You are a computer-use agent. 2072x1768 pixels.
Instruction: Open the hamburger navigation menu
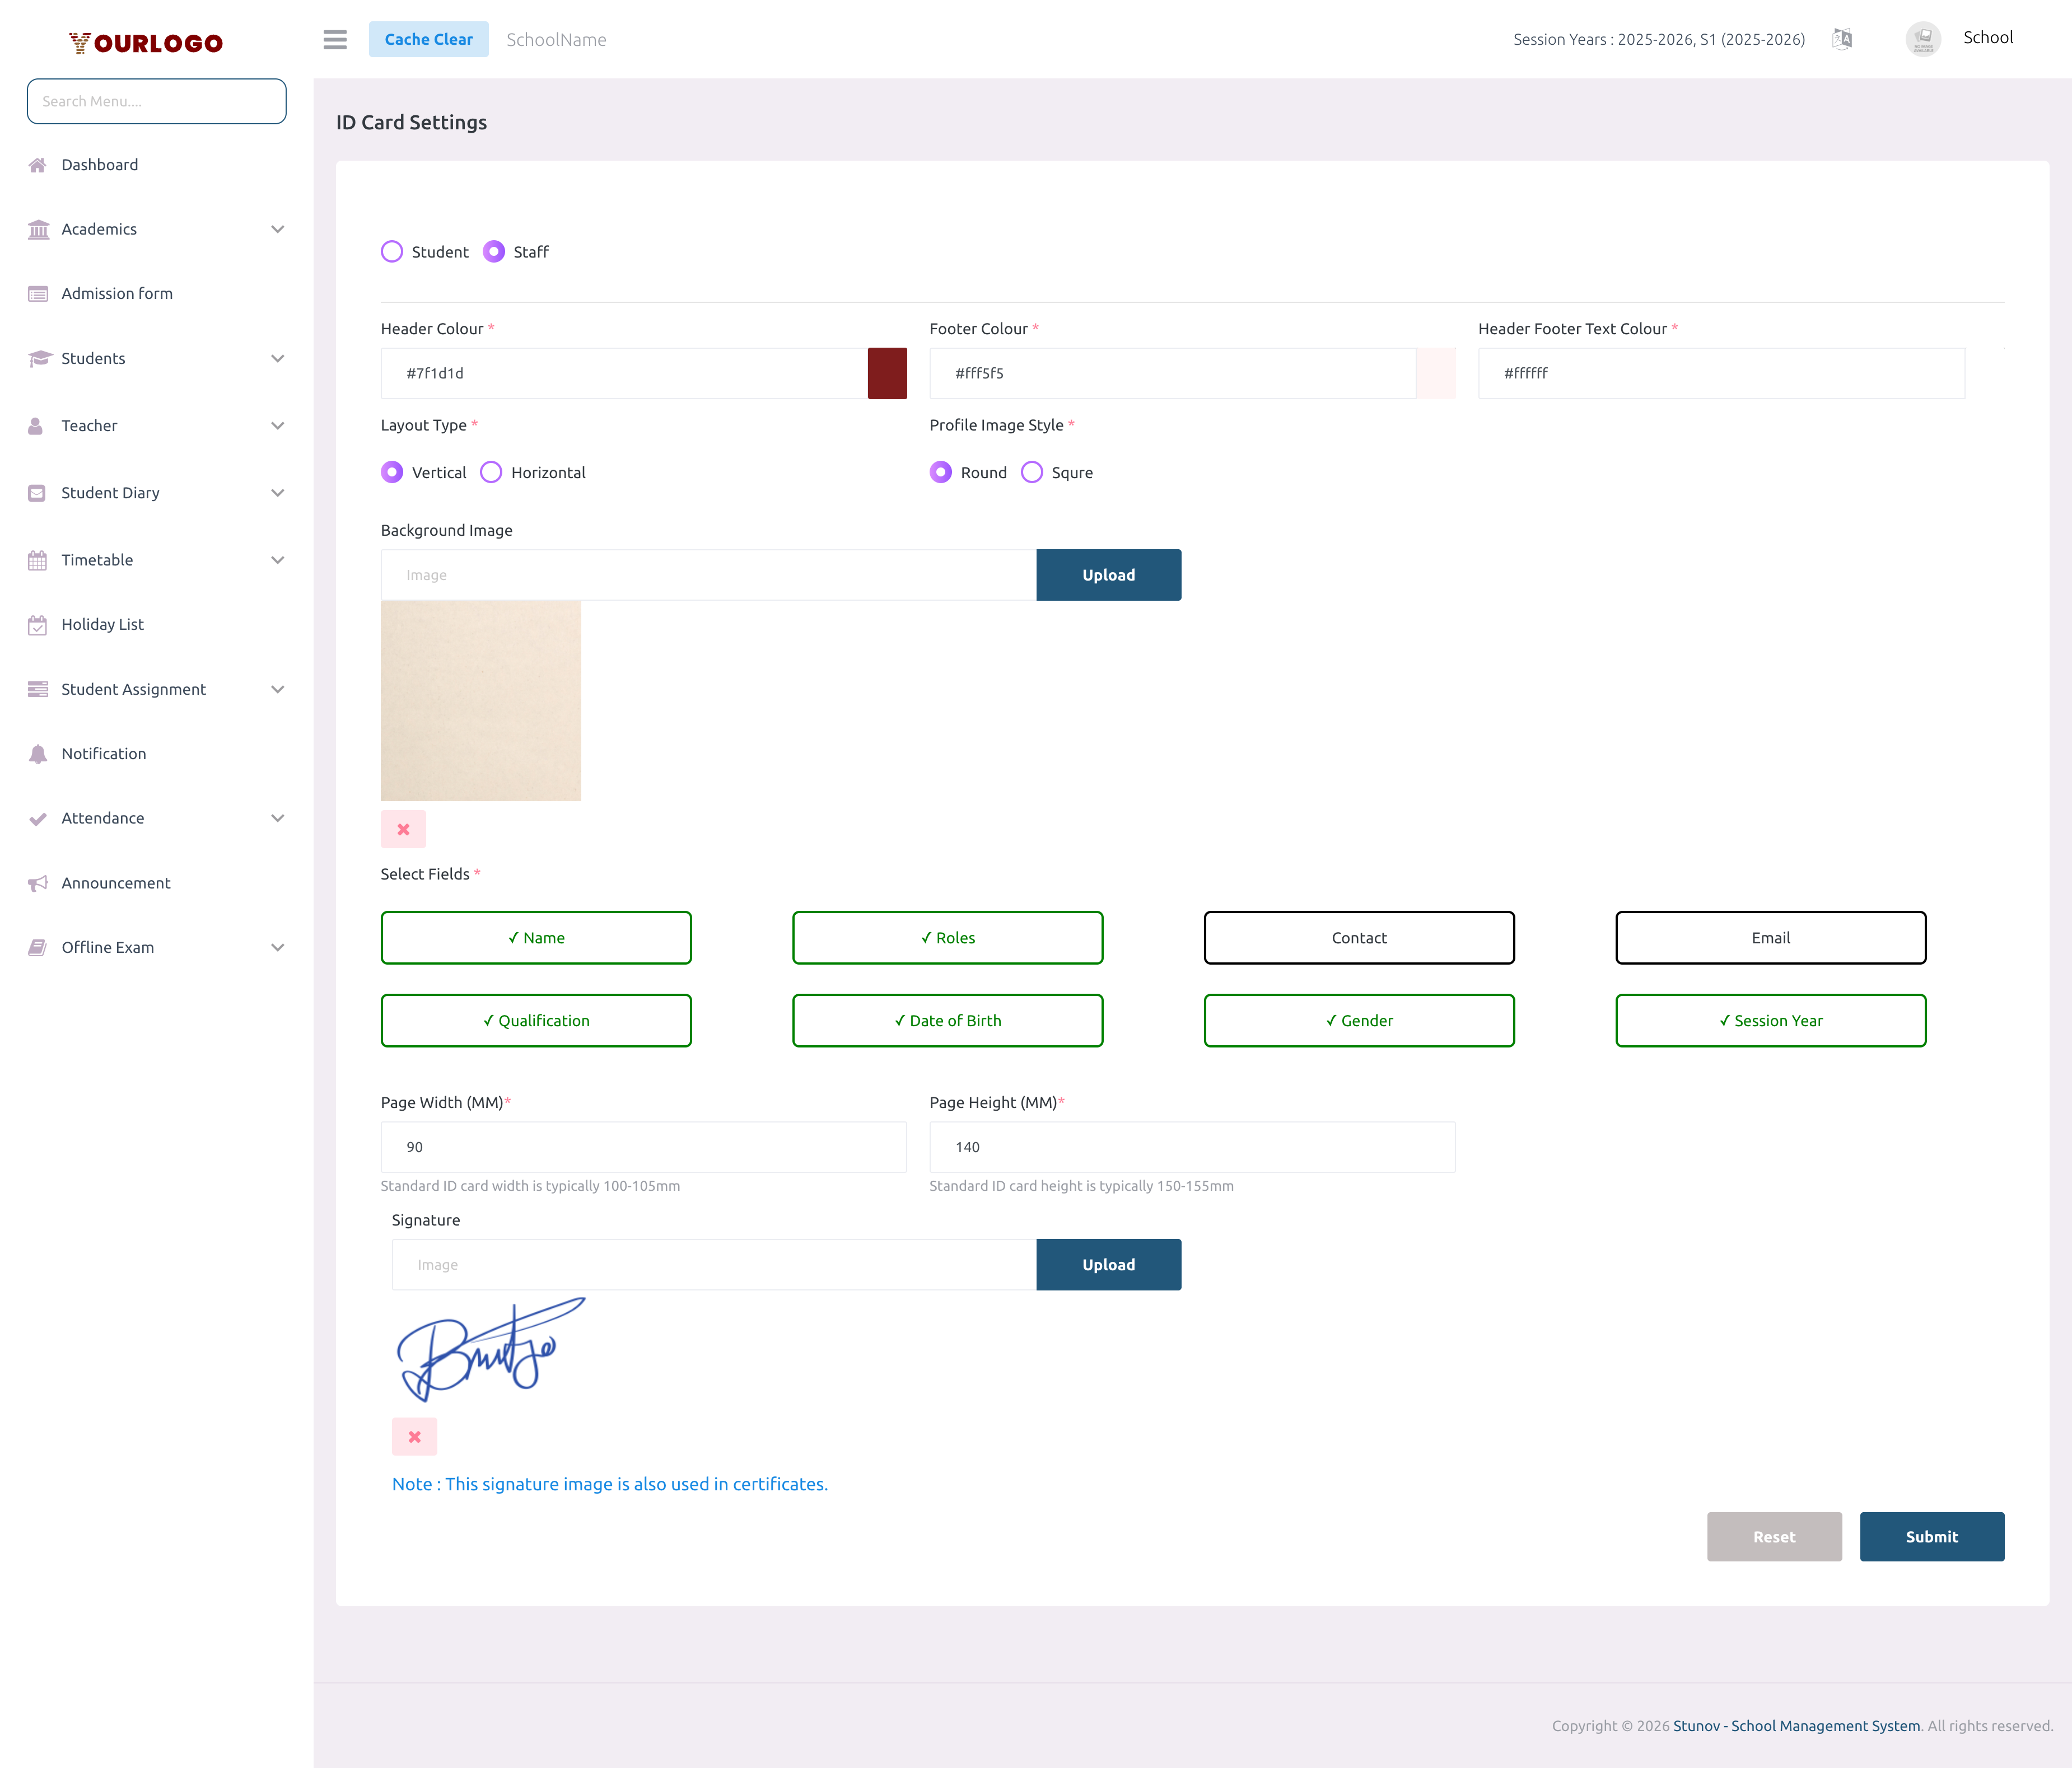pos(335,40)
